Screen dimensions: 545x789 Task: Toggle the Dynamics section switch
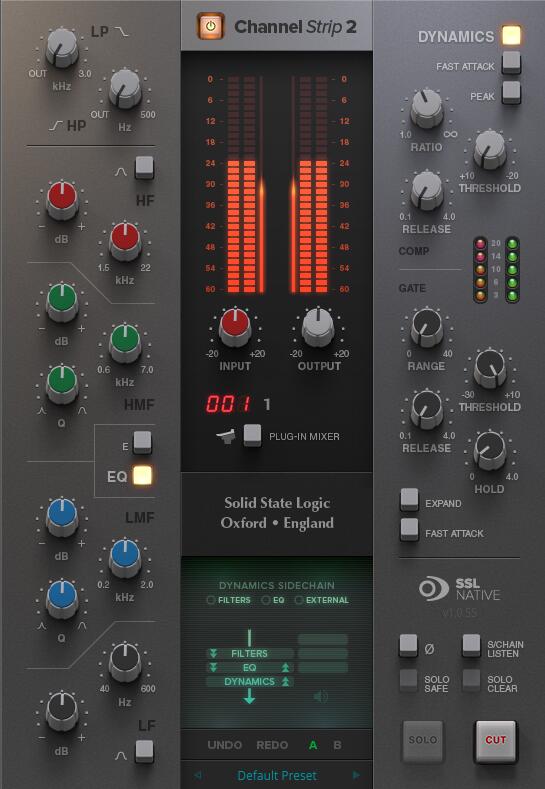(x=511, y=35)
